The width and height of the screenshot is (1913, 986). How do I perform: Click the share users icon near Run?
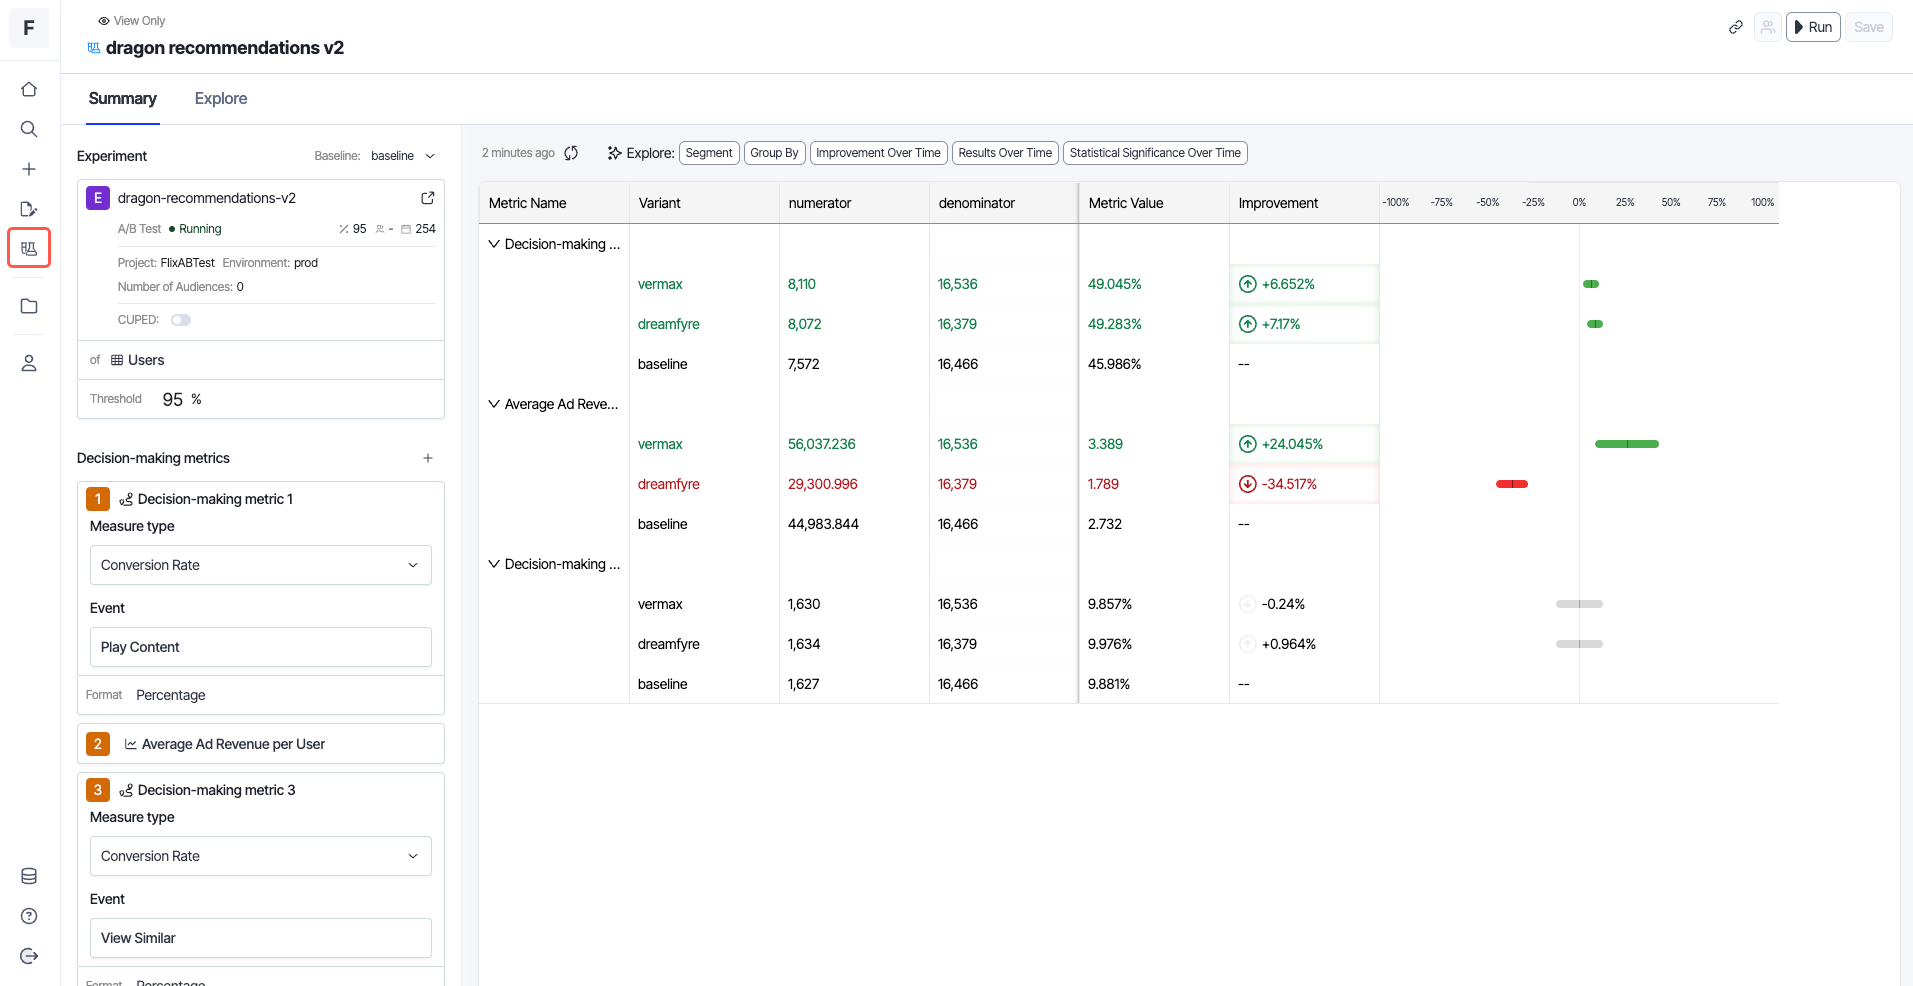tap(1768, 27)
